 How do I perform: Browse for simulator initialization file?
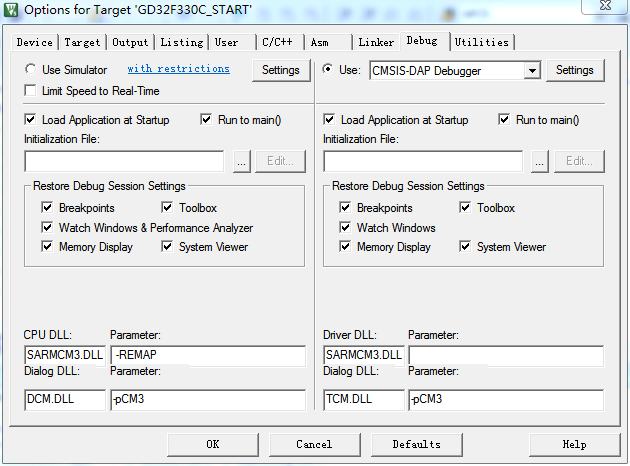241,161
